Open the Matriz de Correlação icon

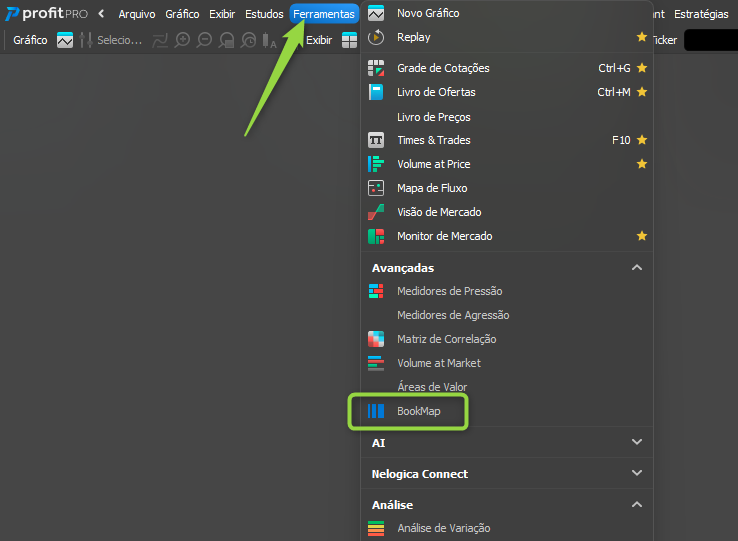pos(376,339)
